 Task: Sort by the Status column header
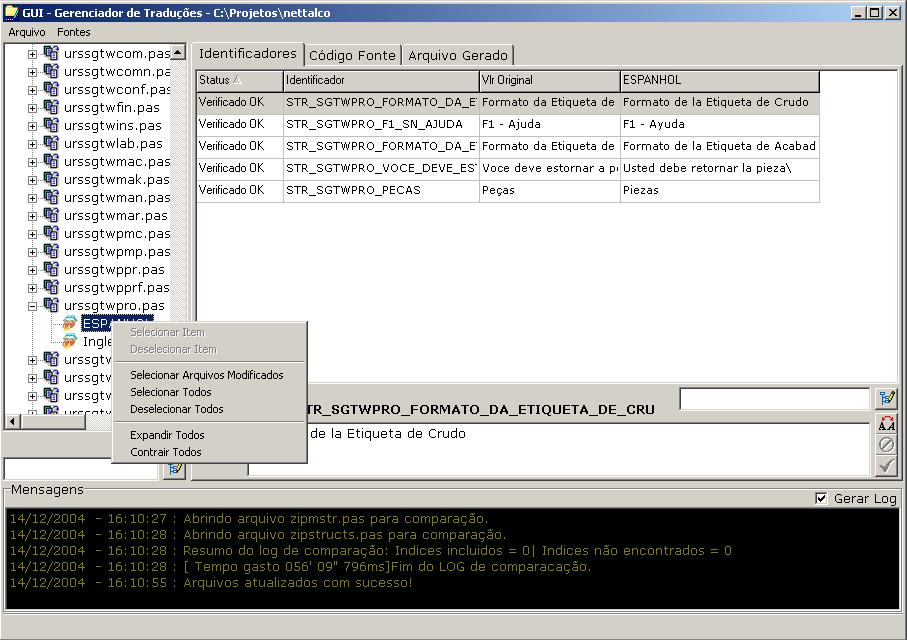240,80
